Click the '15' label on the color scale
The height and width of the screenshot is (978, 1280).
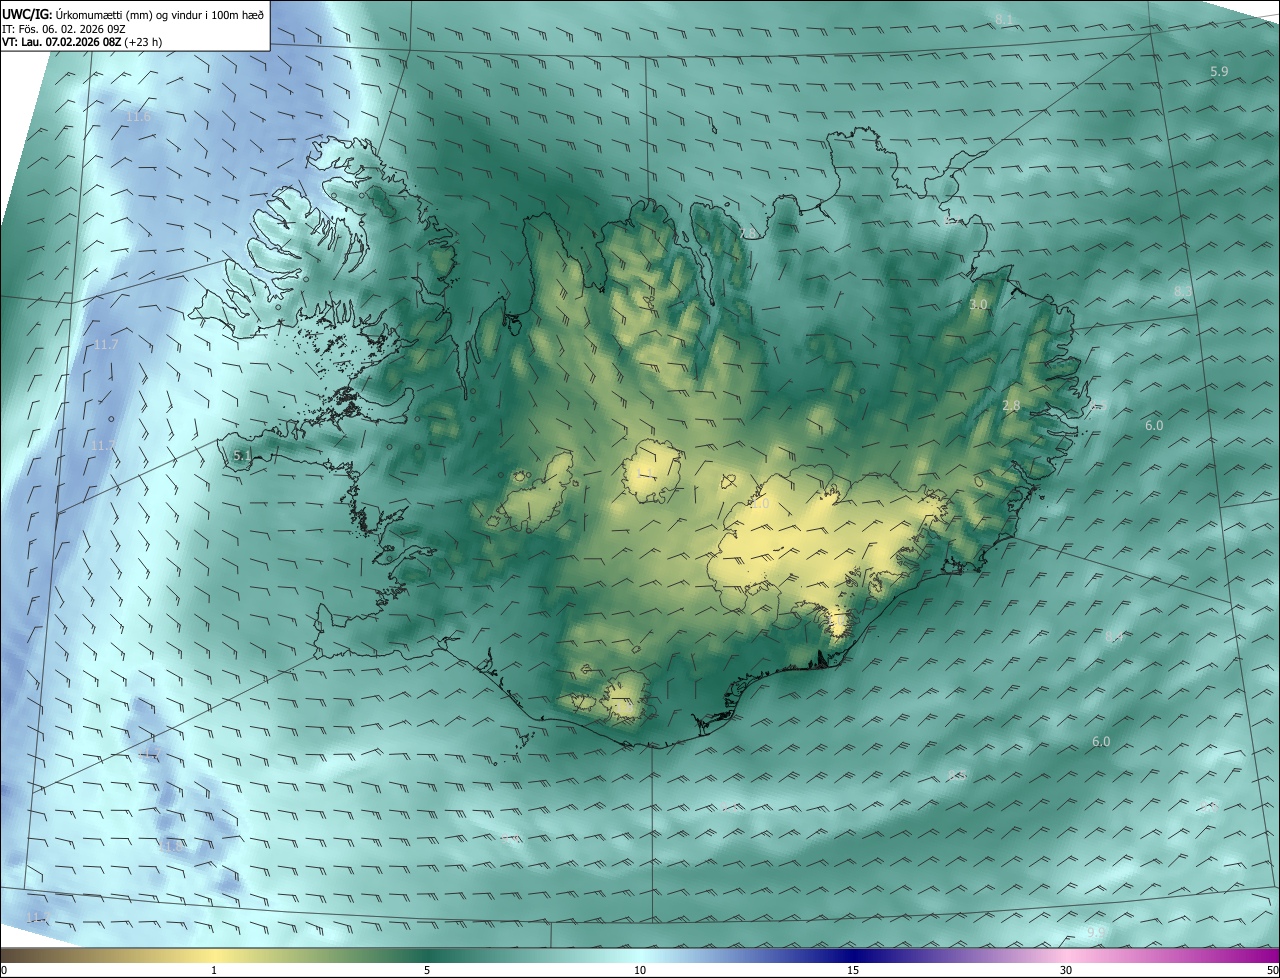coord(853,970)
